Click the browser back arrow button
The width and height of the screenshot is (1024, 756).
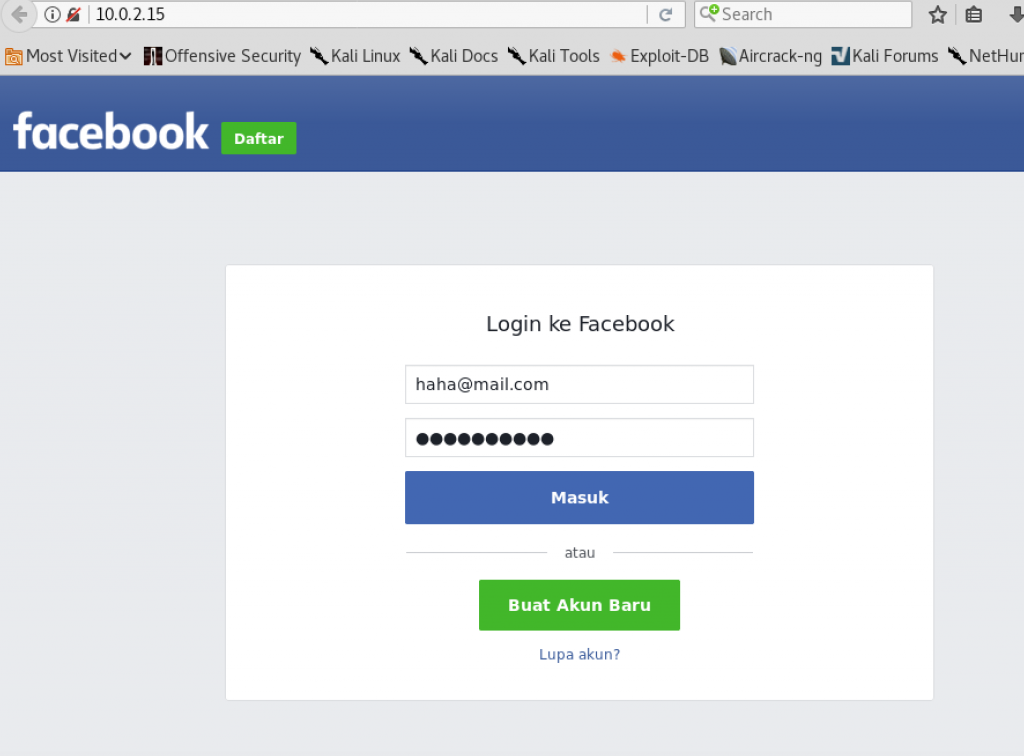click(18, 14)
